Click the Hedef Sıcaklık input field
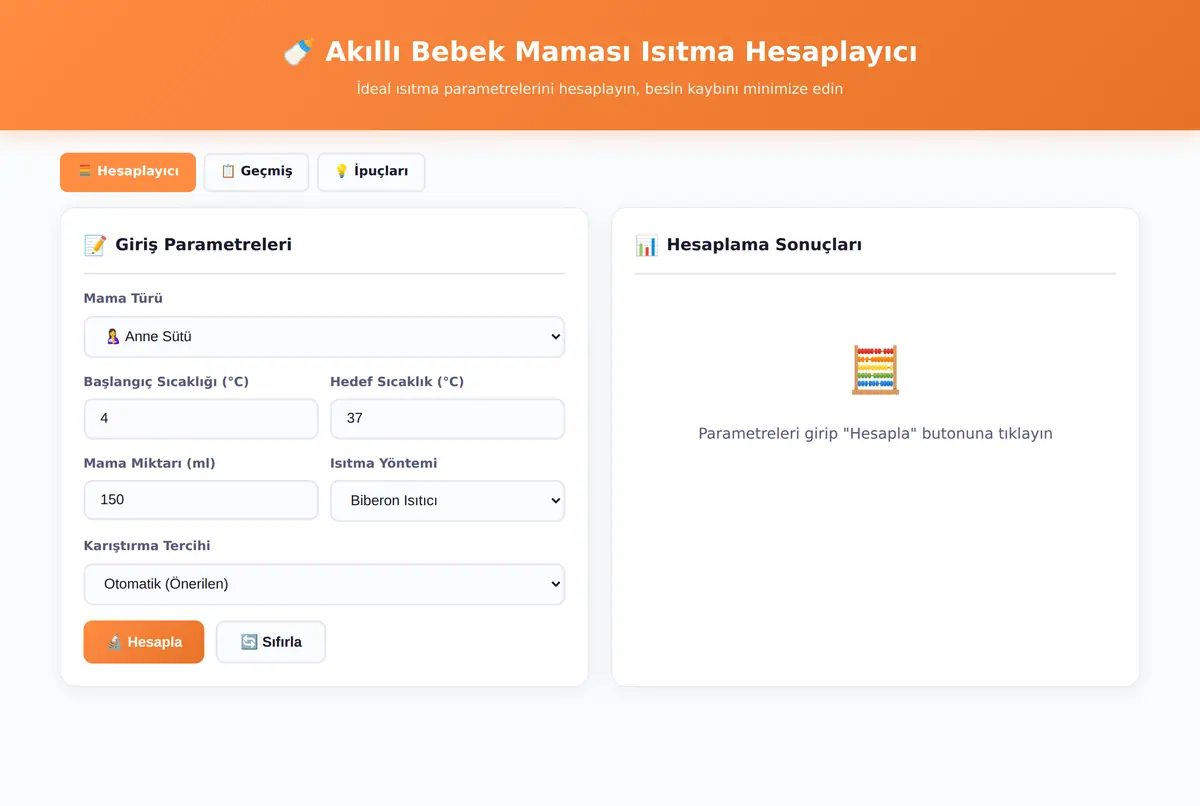 pos(447,419)
